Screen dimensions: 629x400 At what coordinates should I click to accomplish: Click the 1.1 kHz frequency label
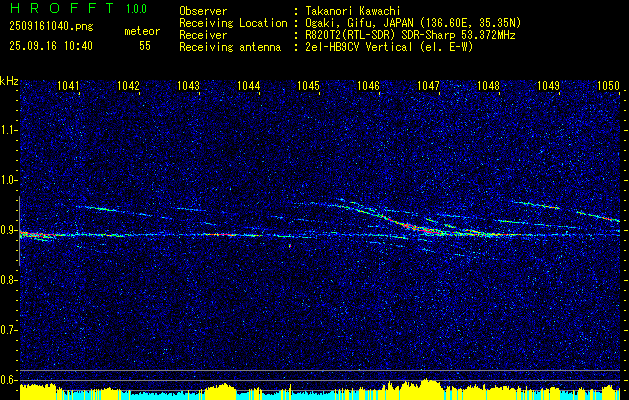pos(8,130)
